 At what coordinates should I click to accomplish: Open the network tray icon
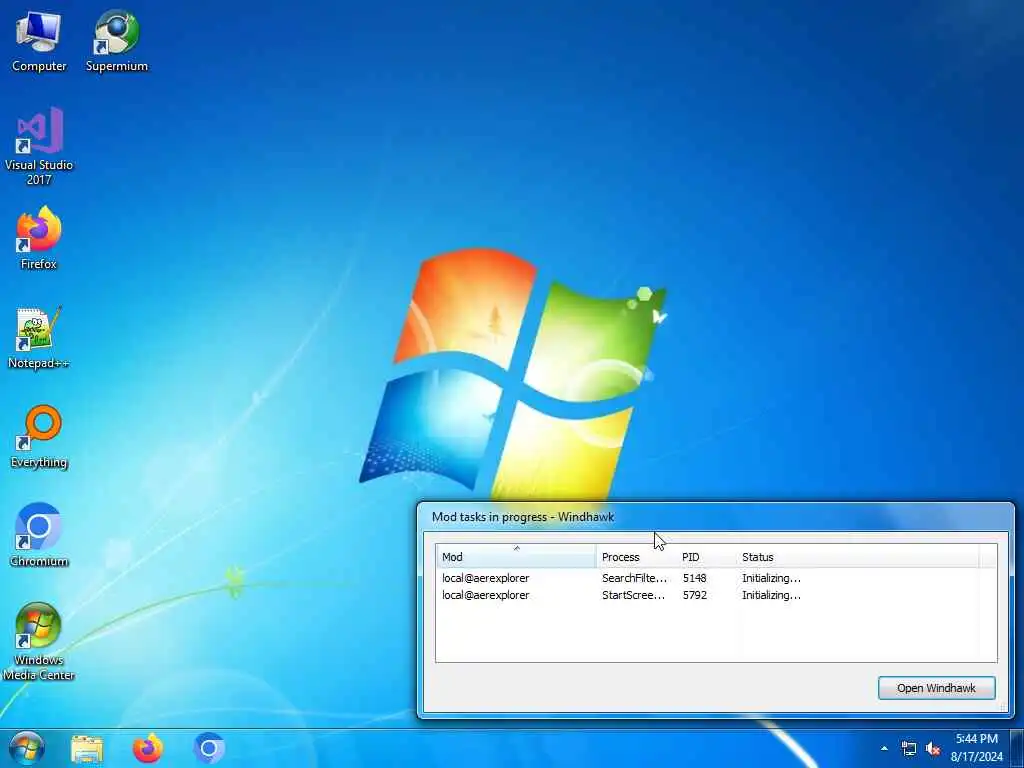point(908,748)
